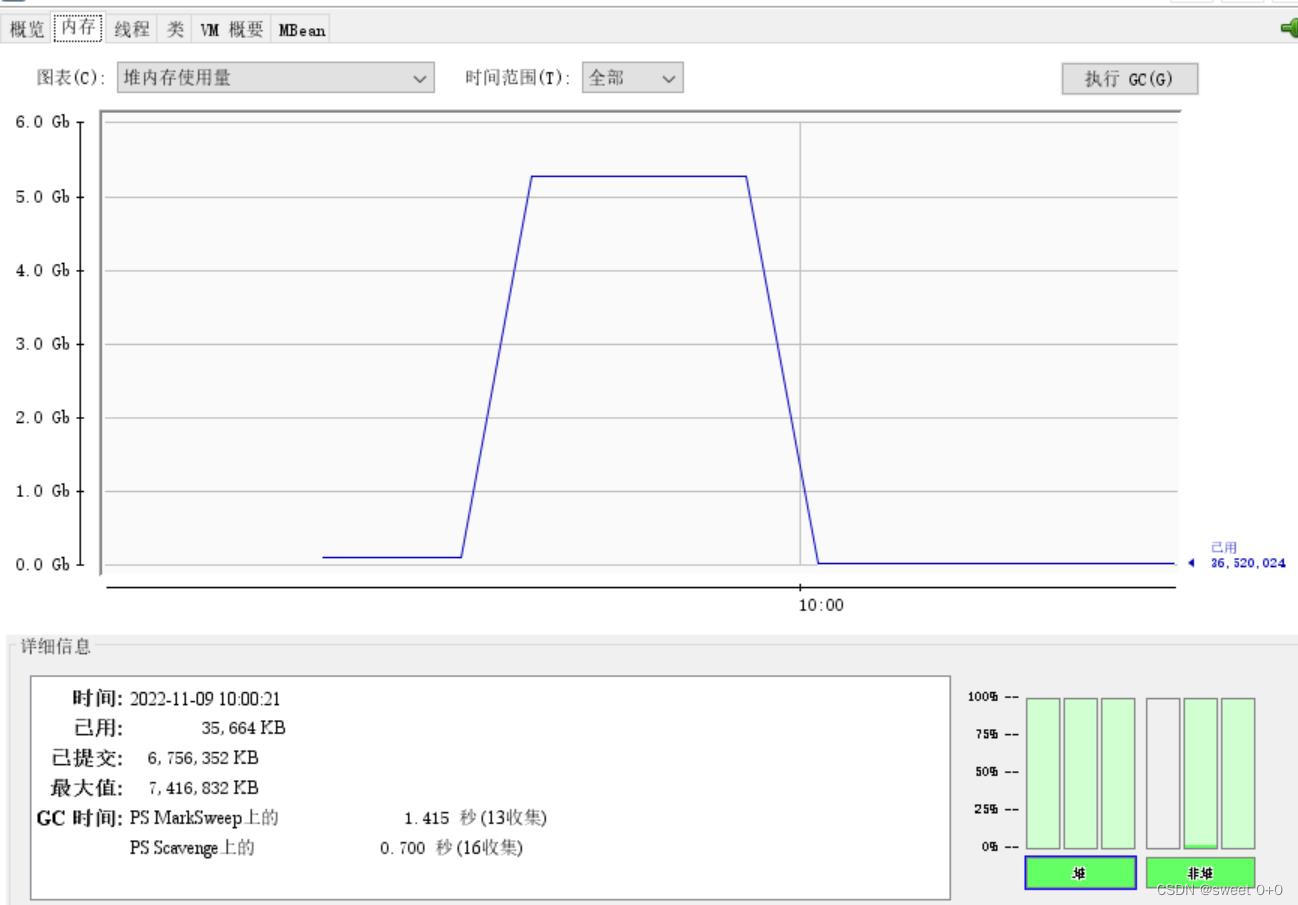1298x905 pixels.
Task: Click the 已用 36,520,024 chart legend label
Action: tap(1248, 555)
